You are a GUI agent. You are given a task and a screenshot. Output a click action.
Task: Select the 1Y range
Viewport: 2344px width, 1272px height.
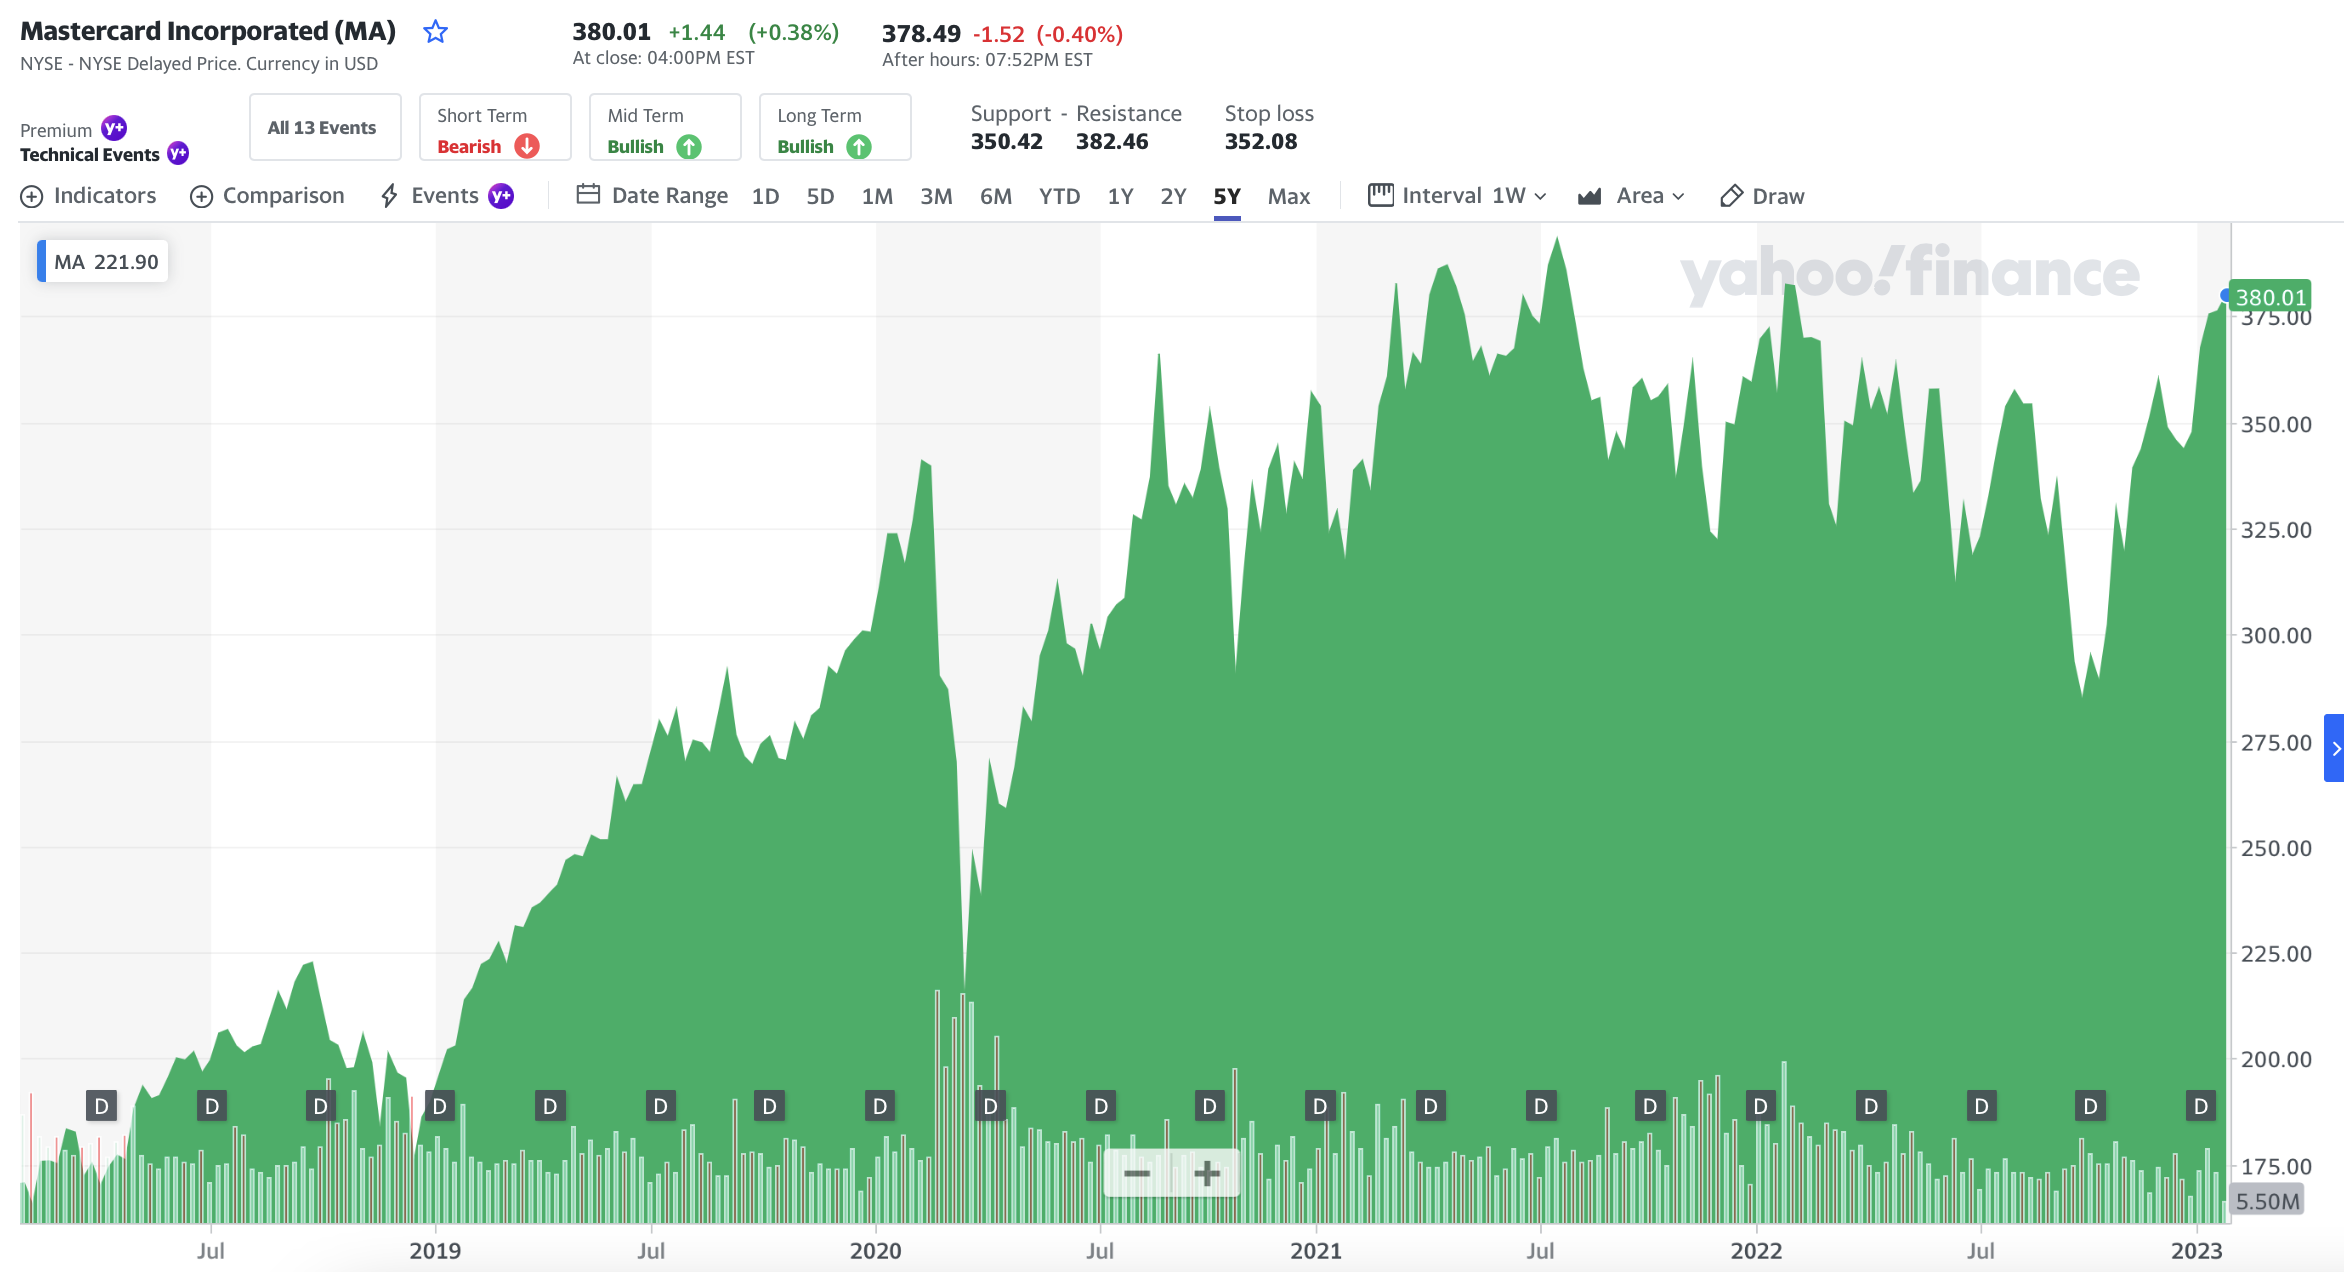tap(1120, 197)
